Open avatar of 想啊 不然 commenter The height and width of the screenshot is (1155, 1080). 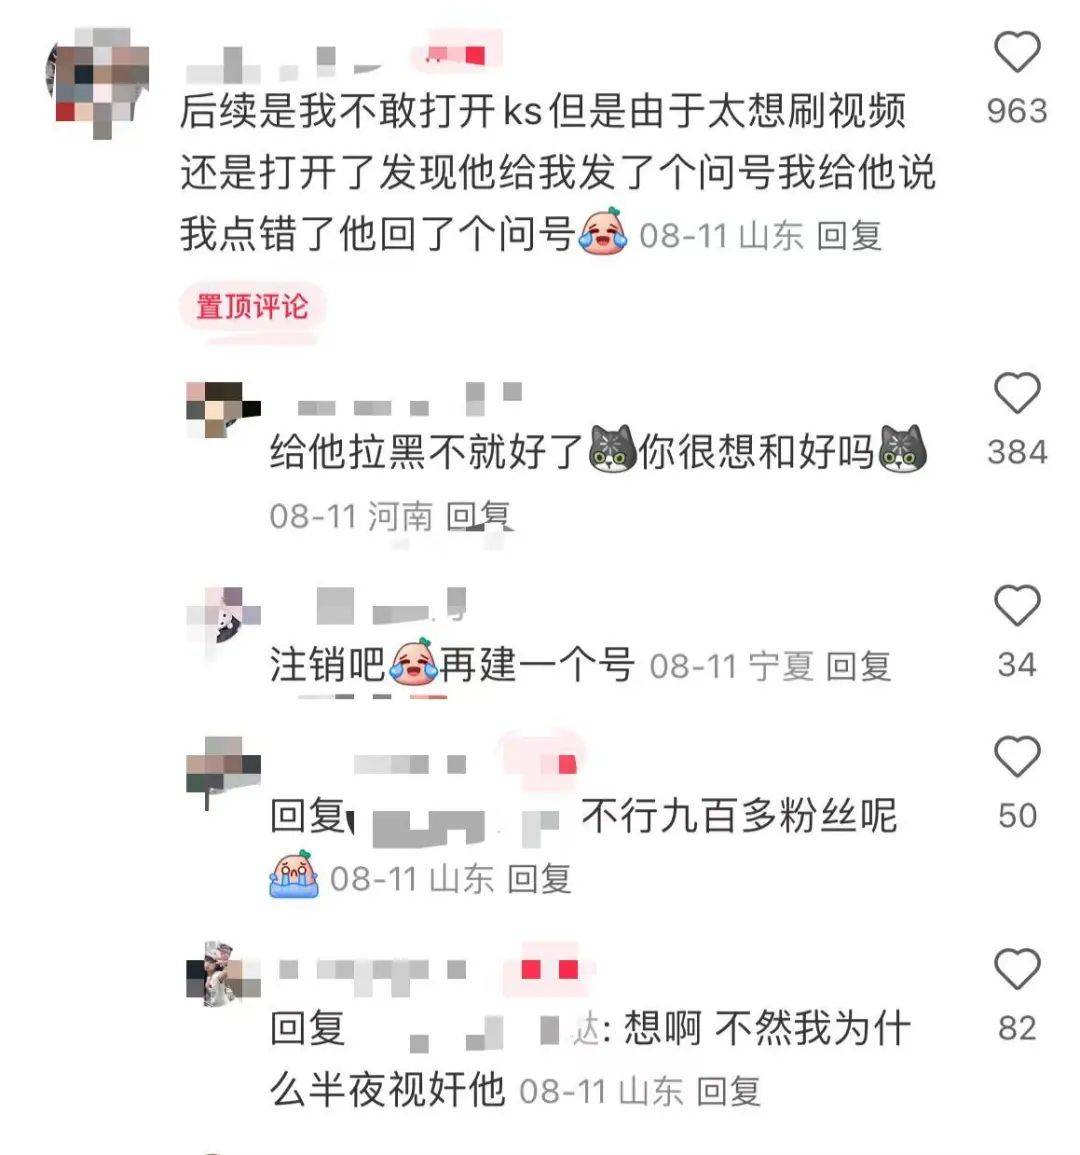pyautogui.click(x=223, y=973)
